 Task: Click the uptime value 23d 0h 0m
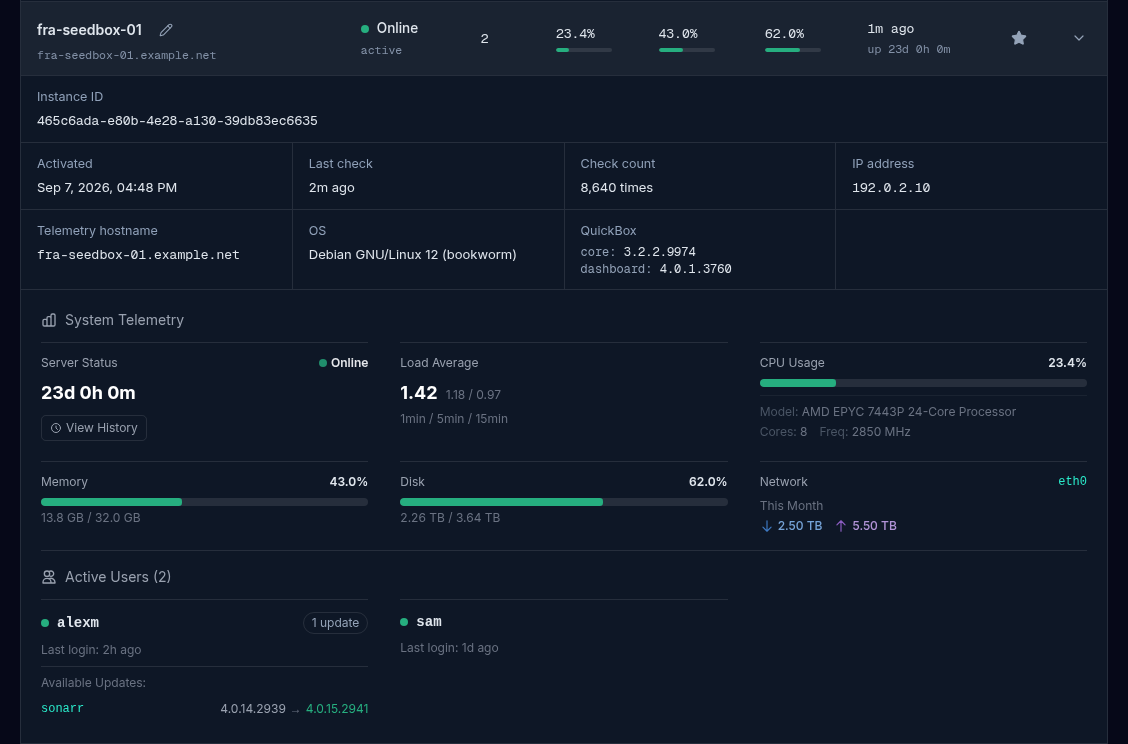pos(88,393)
